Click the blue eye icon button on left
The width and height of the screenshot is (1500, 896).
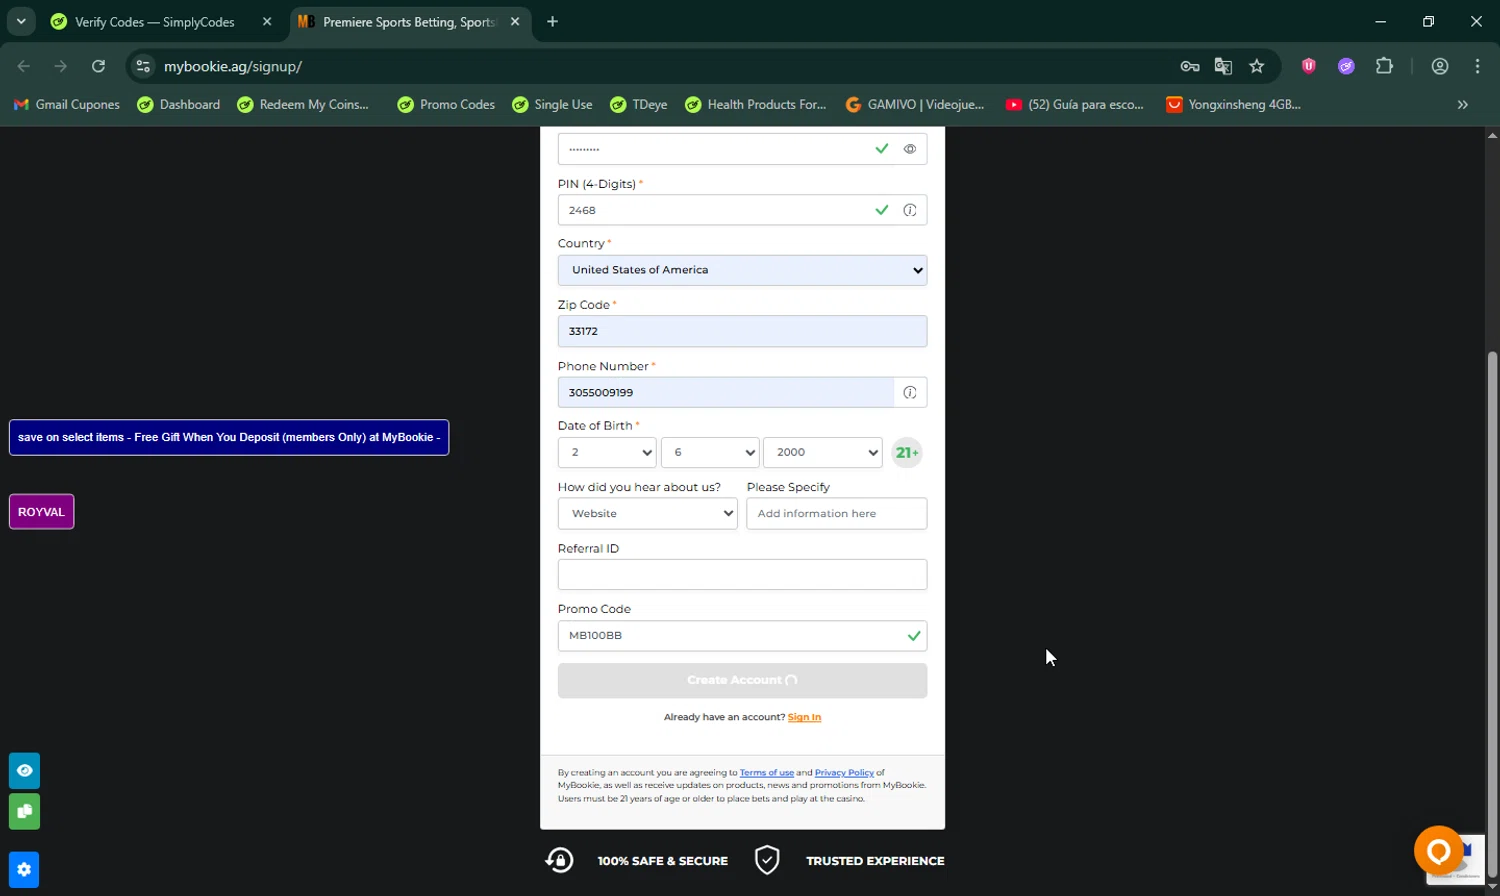(25, 771)
